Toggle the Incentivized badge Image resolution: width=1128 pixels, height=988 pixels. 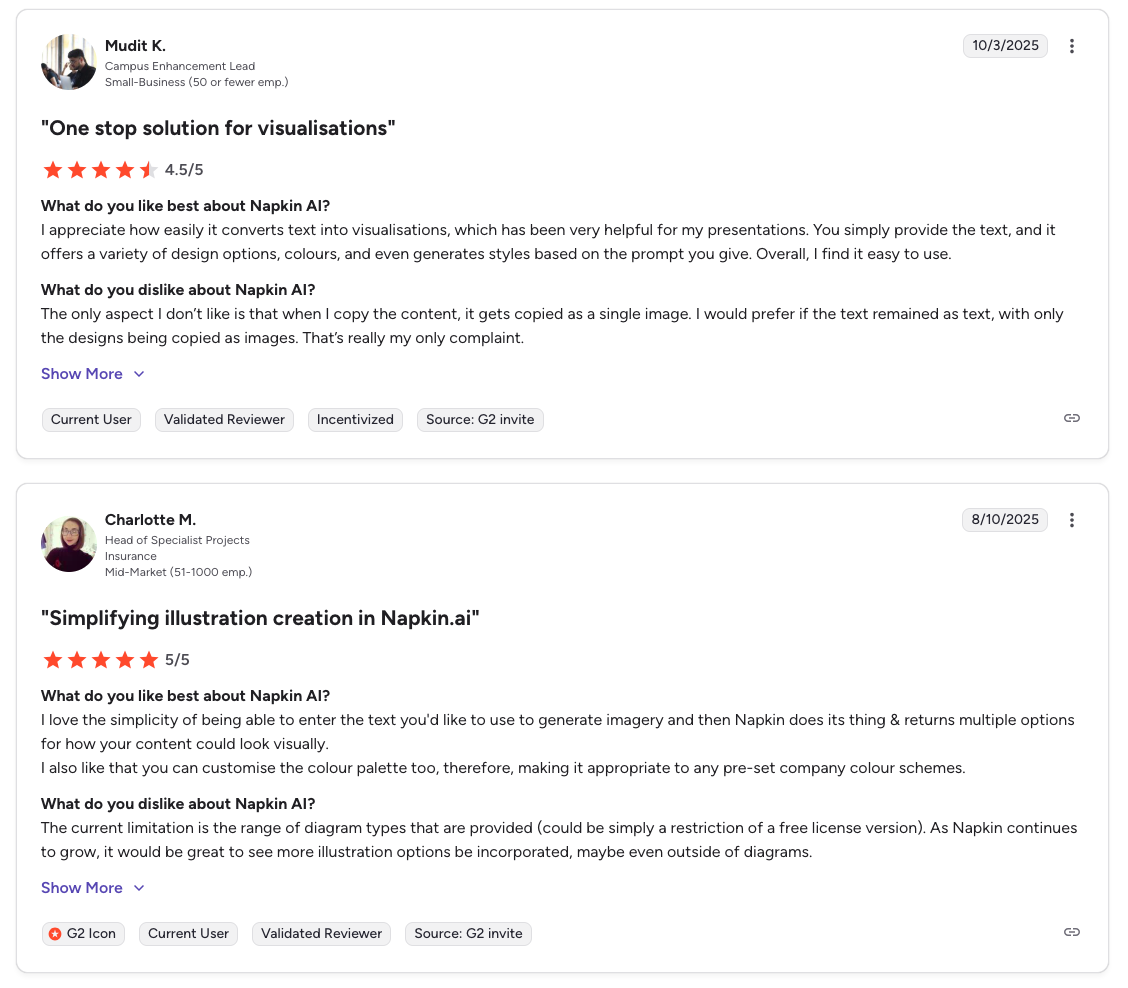pyautogui.click(x=355, y=419)
